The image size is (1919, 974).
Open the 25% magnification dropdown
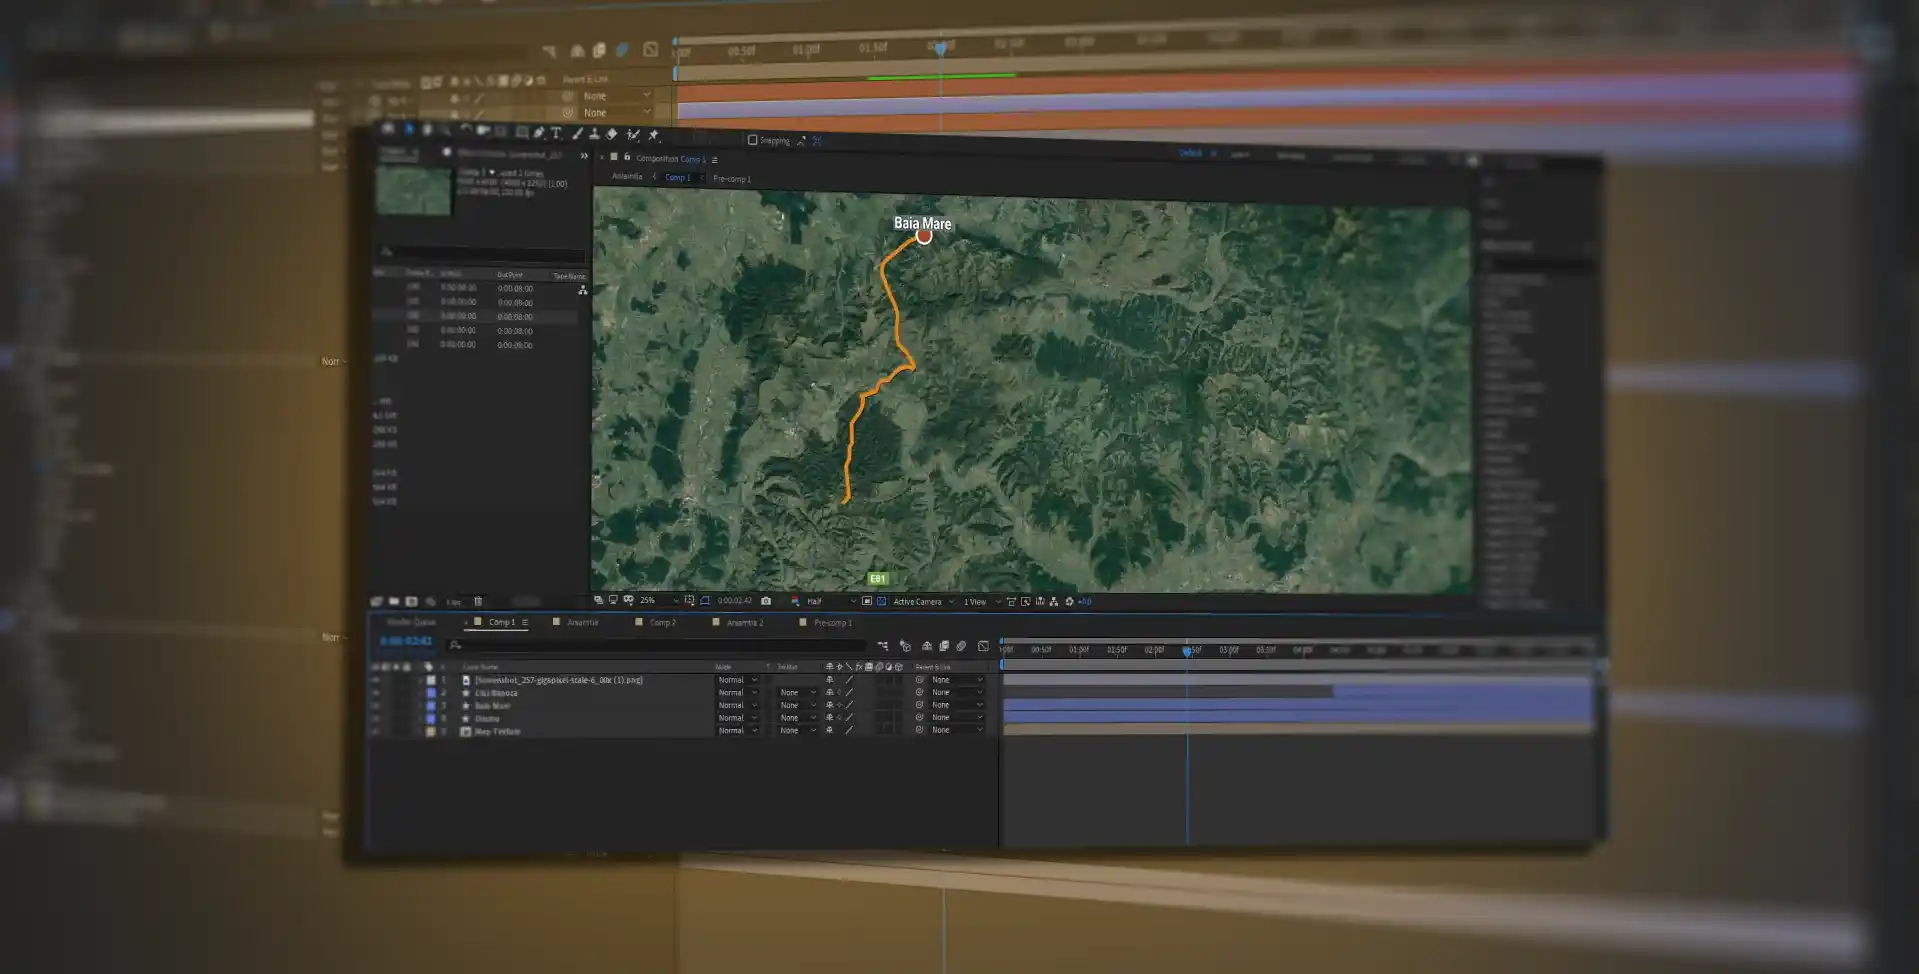click(659, 601)
